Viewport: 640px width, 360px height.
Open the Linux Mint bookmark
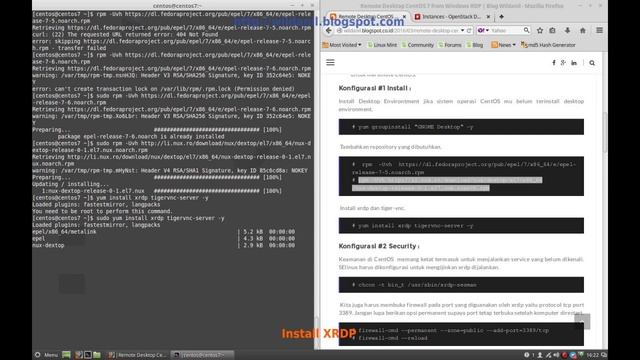(x=382, y=45)
